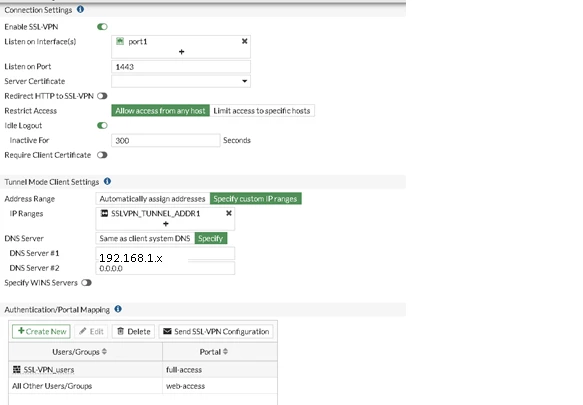Viewport: 583px width, 405px height.
Task: Click the Edit button
Action: (x=91, y=331)
